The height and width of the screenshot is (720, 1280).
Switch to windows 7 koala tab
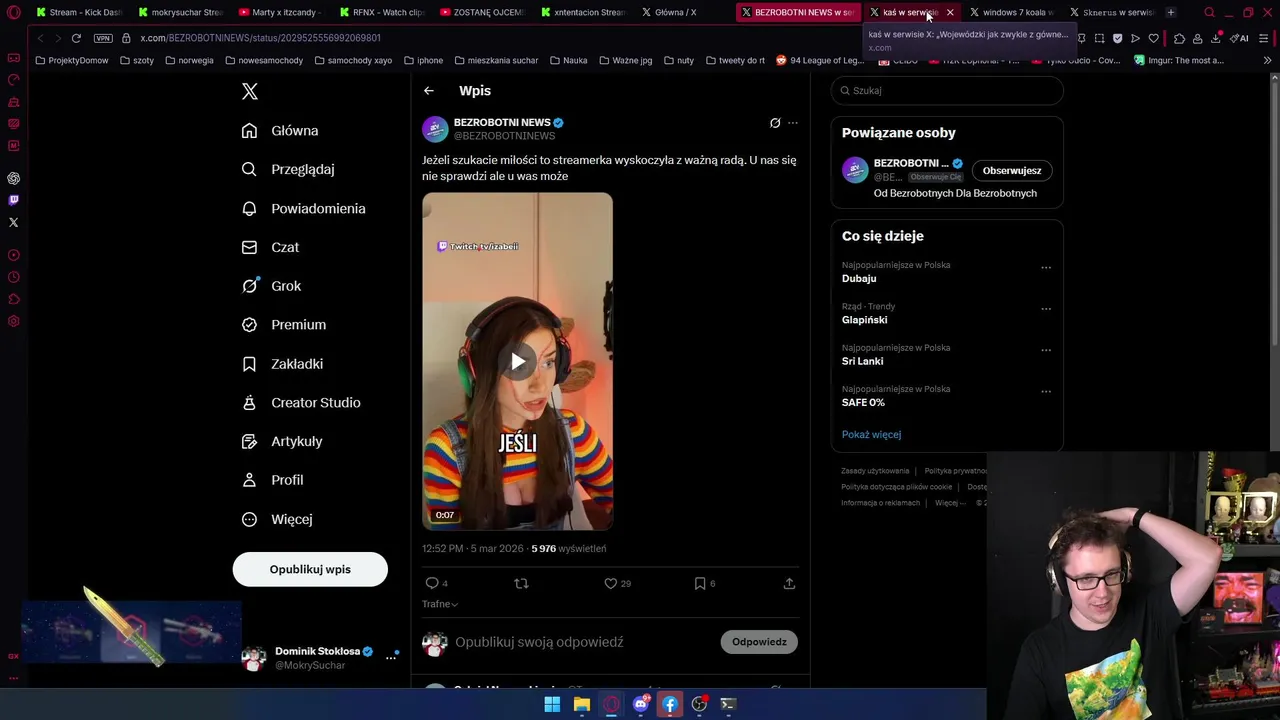(1010, 12)
